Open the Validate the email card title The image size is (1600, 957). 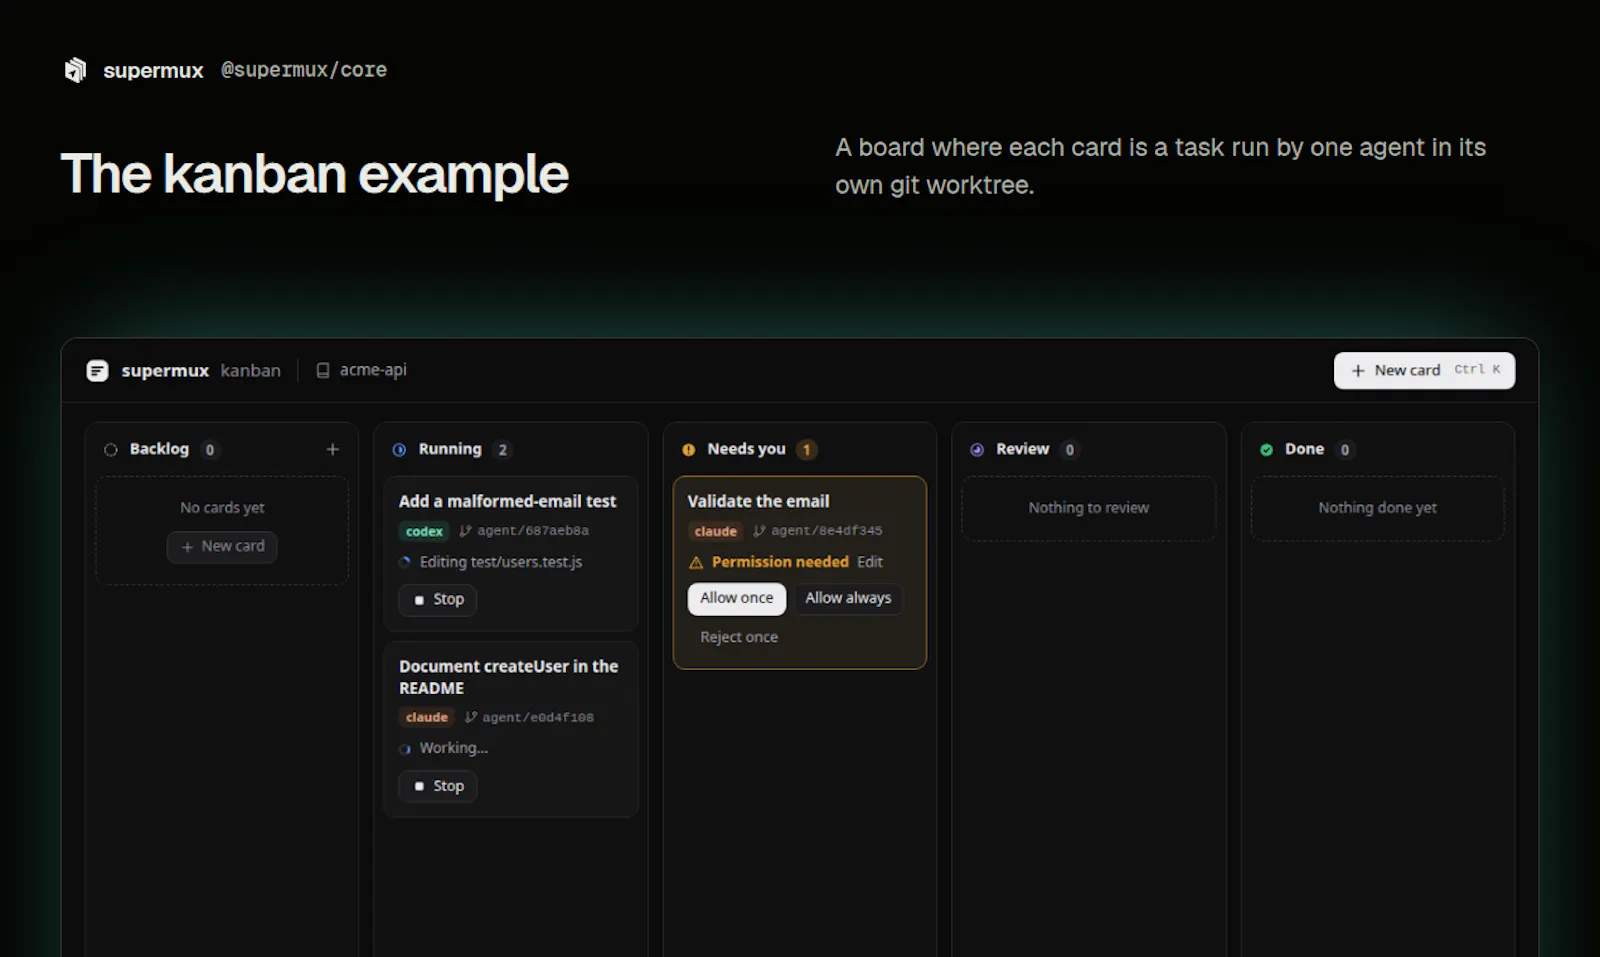pyautogui.click(x=758, y=501)
